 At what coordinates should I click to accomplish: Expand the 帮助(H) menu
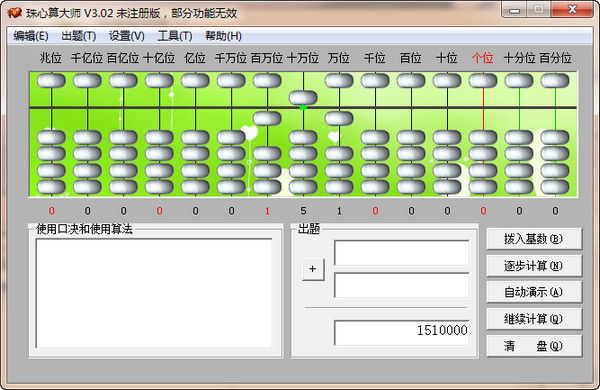tap(223, 36)
